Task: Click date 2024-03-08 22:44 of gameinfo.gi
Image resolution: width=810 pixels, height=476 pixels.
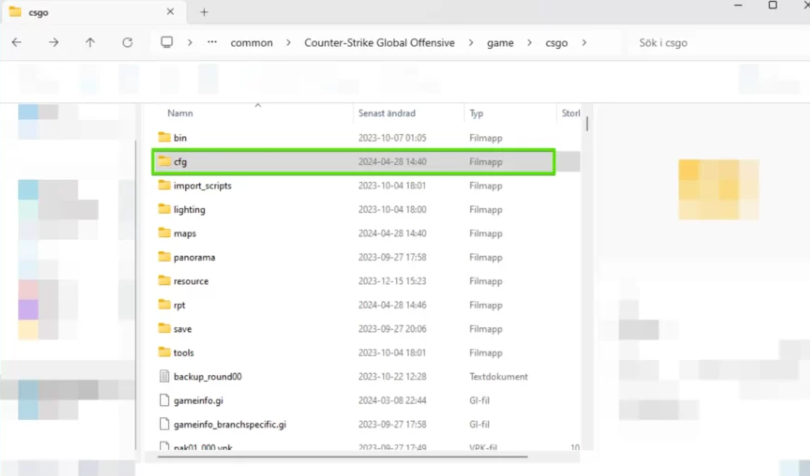Action: click(x=392, y=401)
